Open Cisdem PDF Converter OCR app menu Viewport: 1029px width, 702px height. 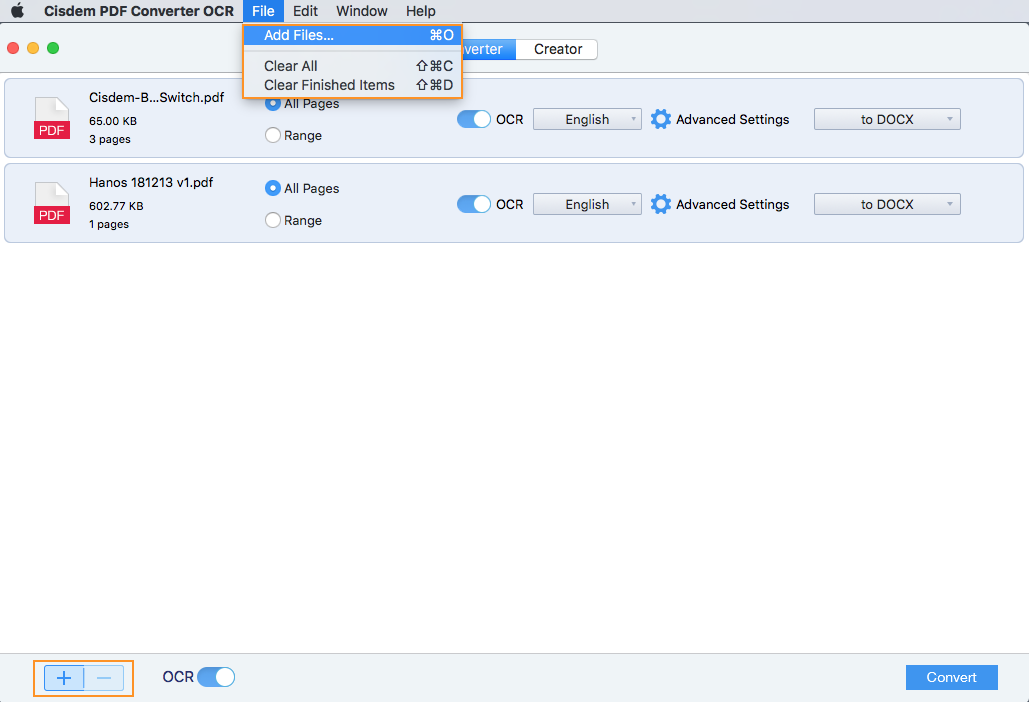click(138, 10)
